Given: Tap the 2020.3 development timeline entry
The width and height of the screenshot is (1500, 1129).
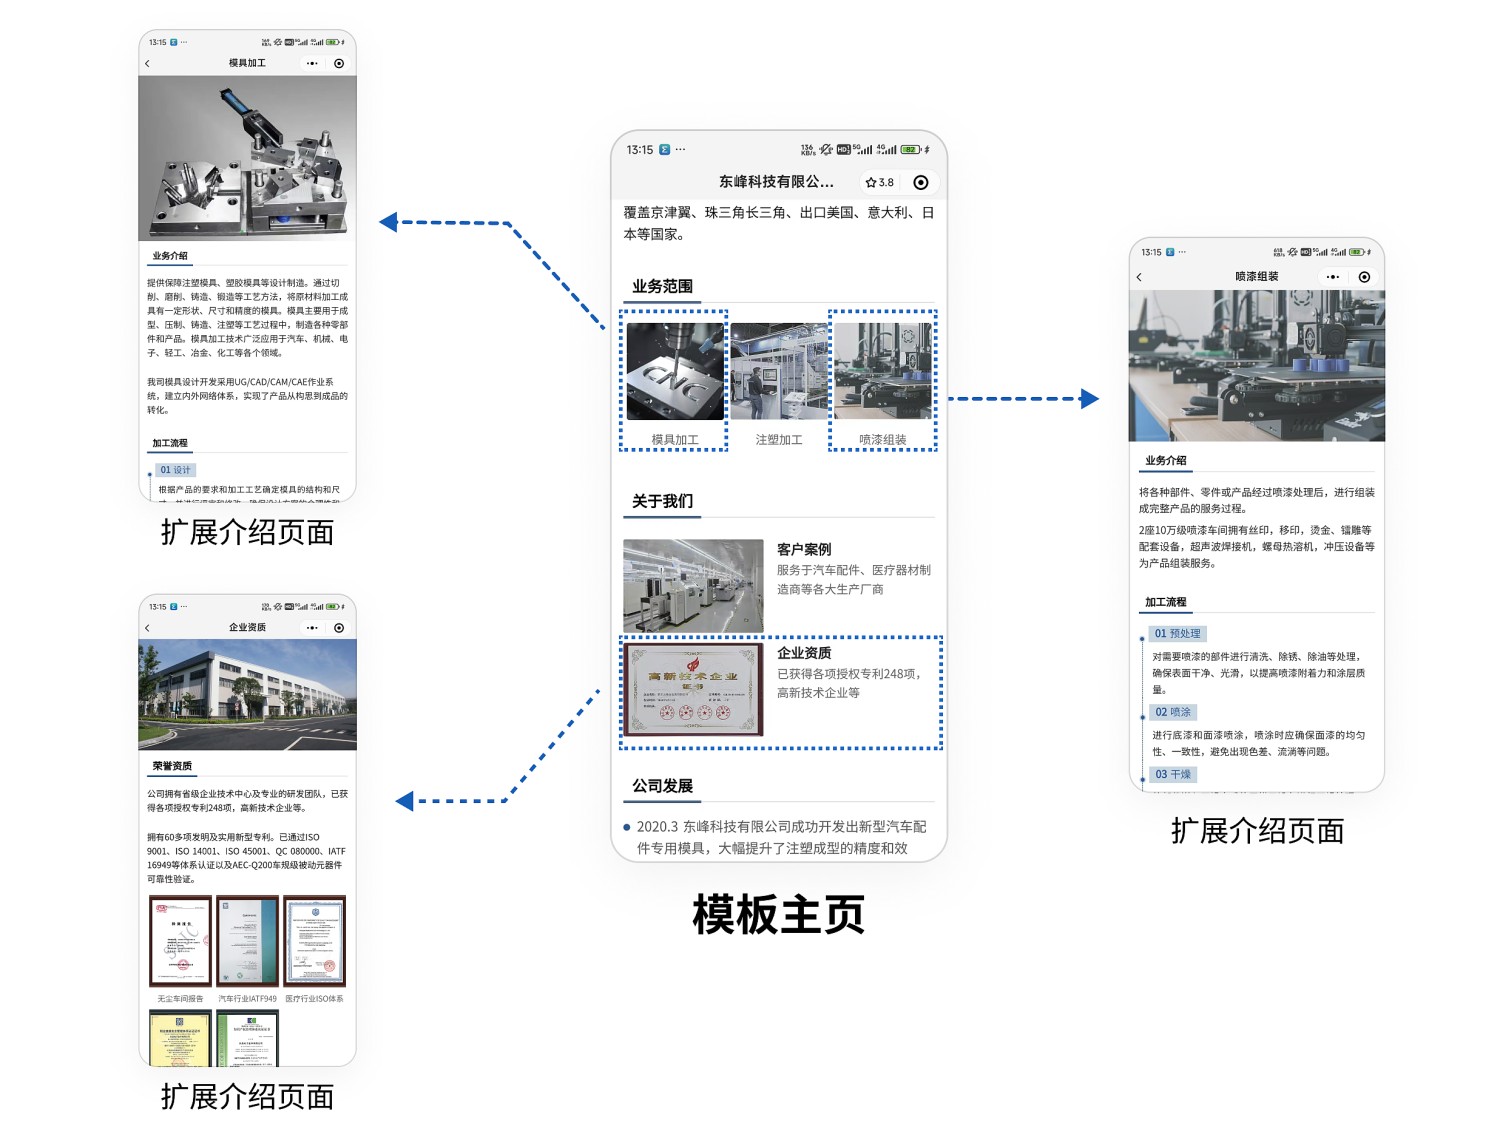Looking at the screenshot, I should pyautogui.click(x=777, y=837).
